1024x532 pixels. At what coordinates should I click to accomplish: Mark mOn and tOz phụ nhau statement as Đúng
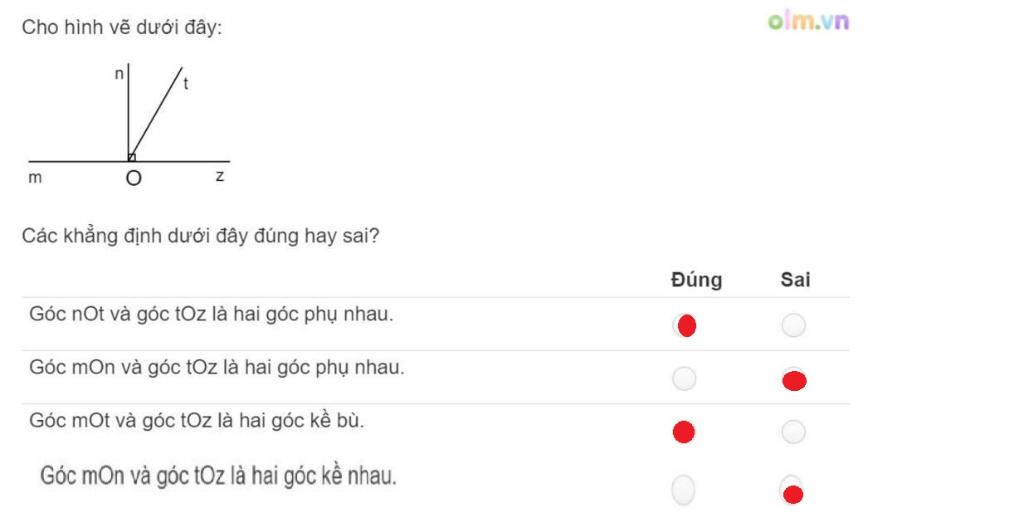pos(684,379)
